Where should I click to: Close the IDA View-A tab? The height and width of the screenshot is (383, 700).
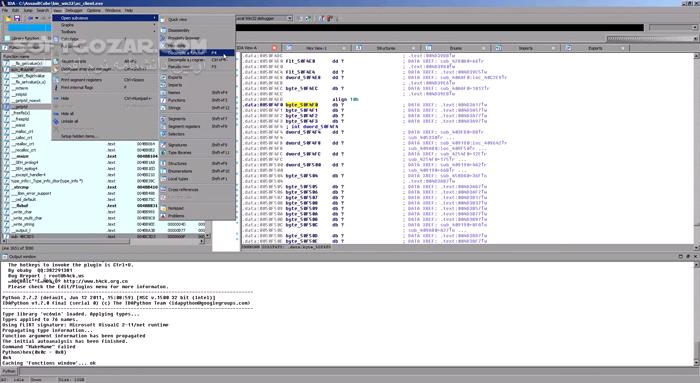pos(275,48)
